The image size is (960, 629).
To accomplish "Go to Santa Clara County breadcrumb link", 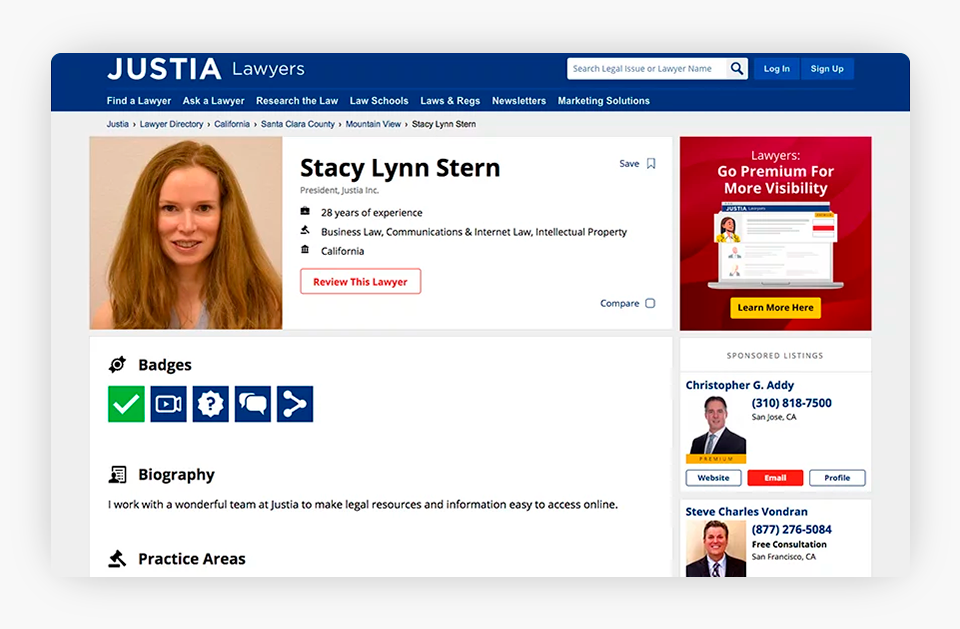I will (x=298, y=124).
